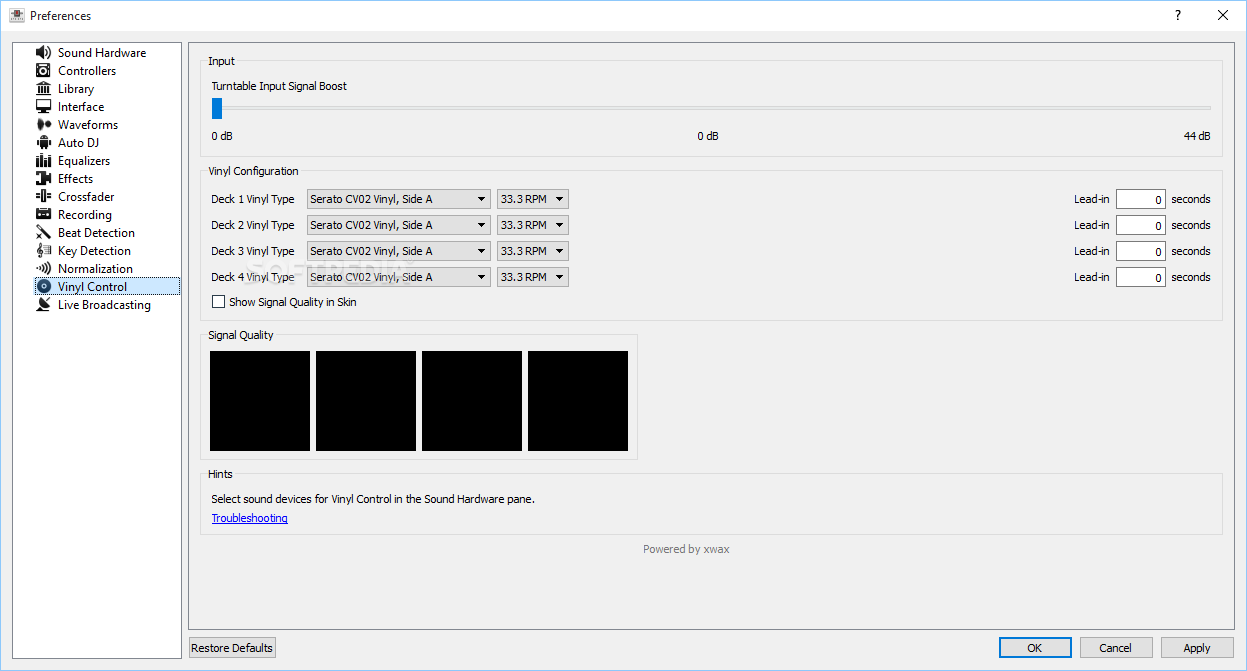
Task: Click the Vinyl Control record icon
Action: pyautogui.click(x=43, y=287)
